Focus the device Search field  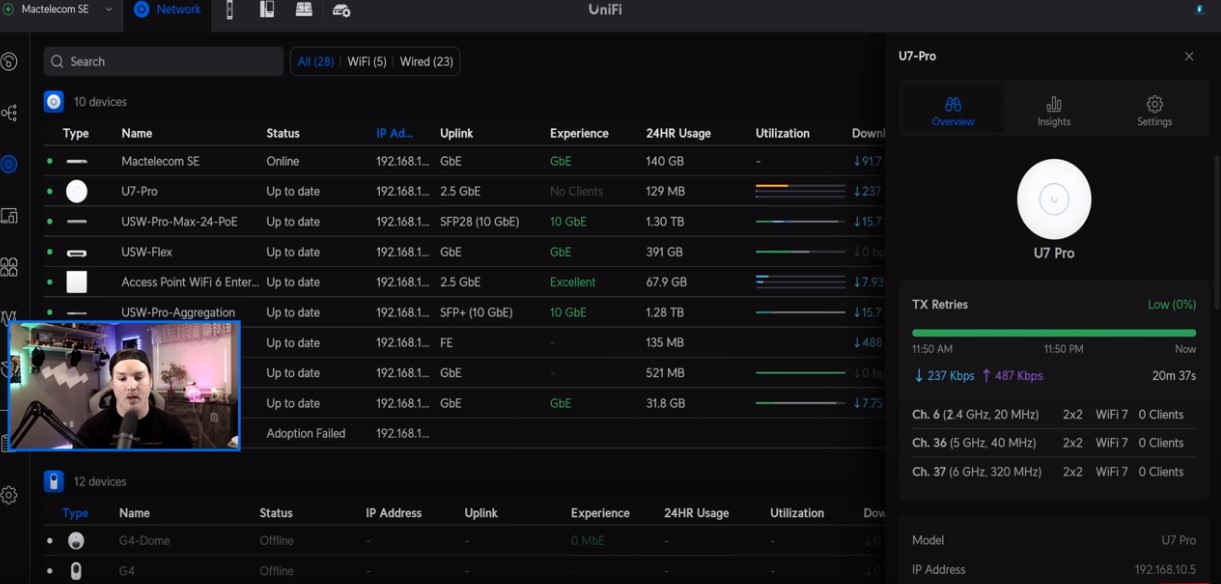163,61
